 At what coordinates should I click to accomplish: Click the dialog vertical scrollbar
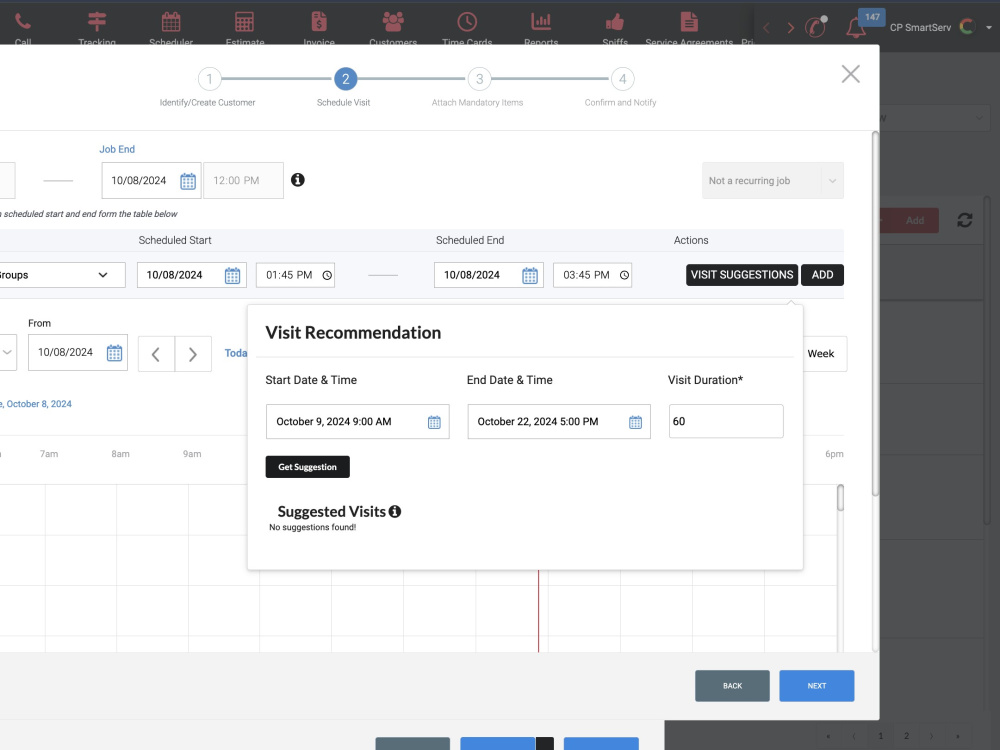[875, 314]
